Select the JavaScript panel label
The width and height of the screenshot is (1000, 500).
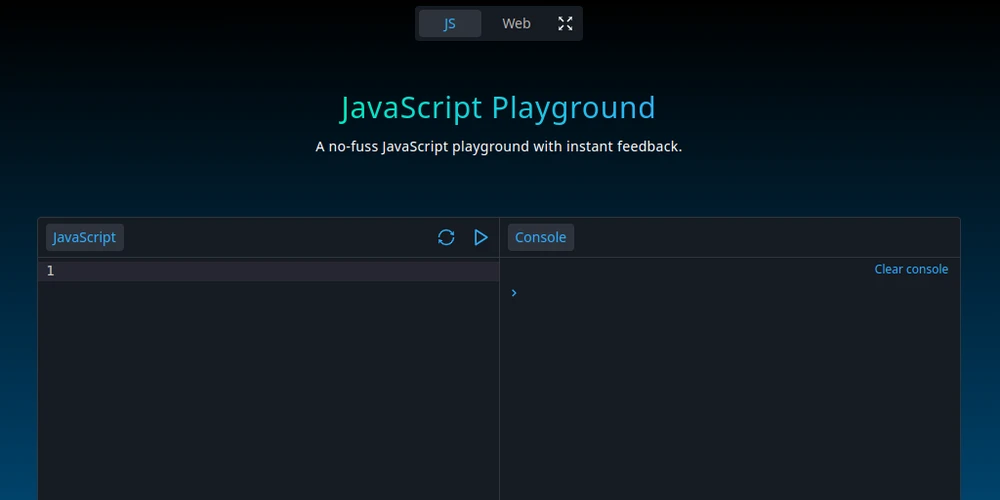(x=85, y=237)
